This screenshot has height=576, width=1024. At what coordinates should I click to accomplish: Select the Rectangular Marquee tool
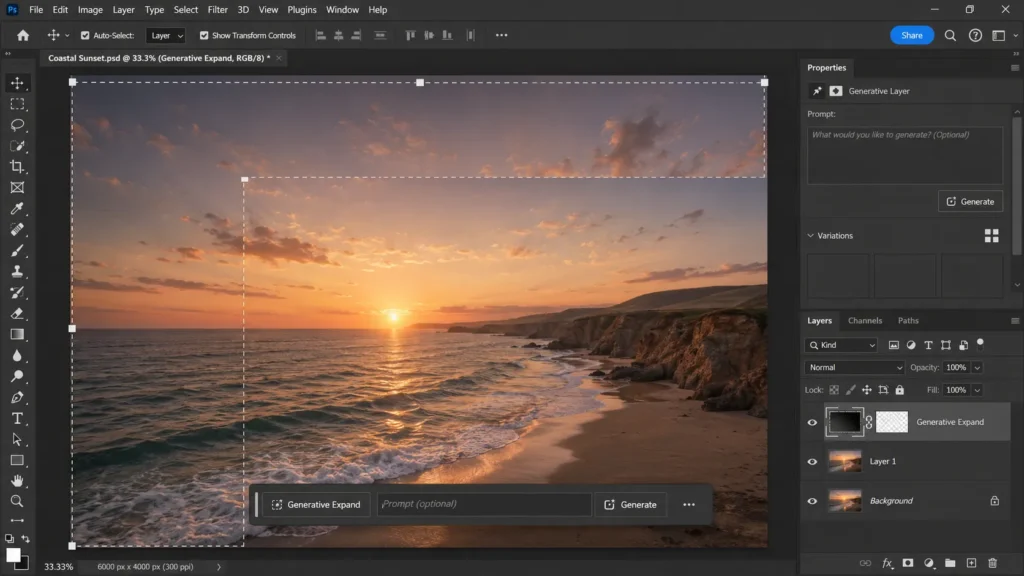click(17, 104)
